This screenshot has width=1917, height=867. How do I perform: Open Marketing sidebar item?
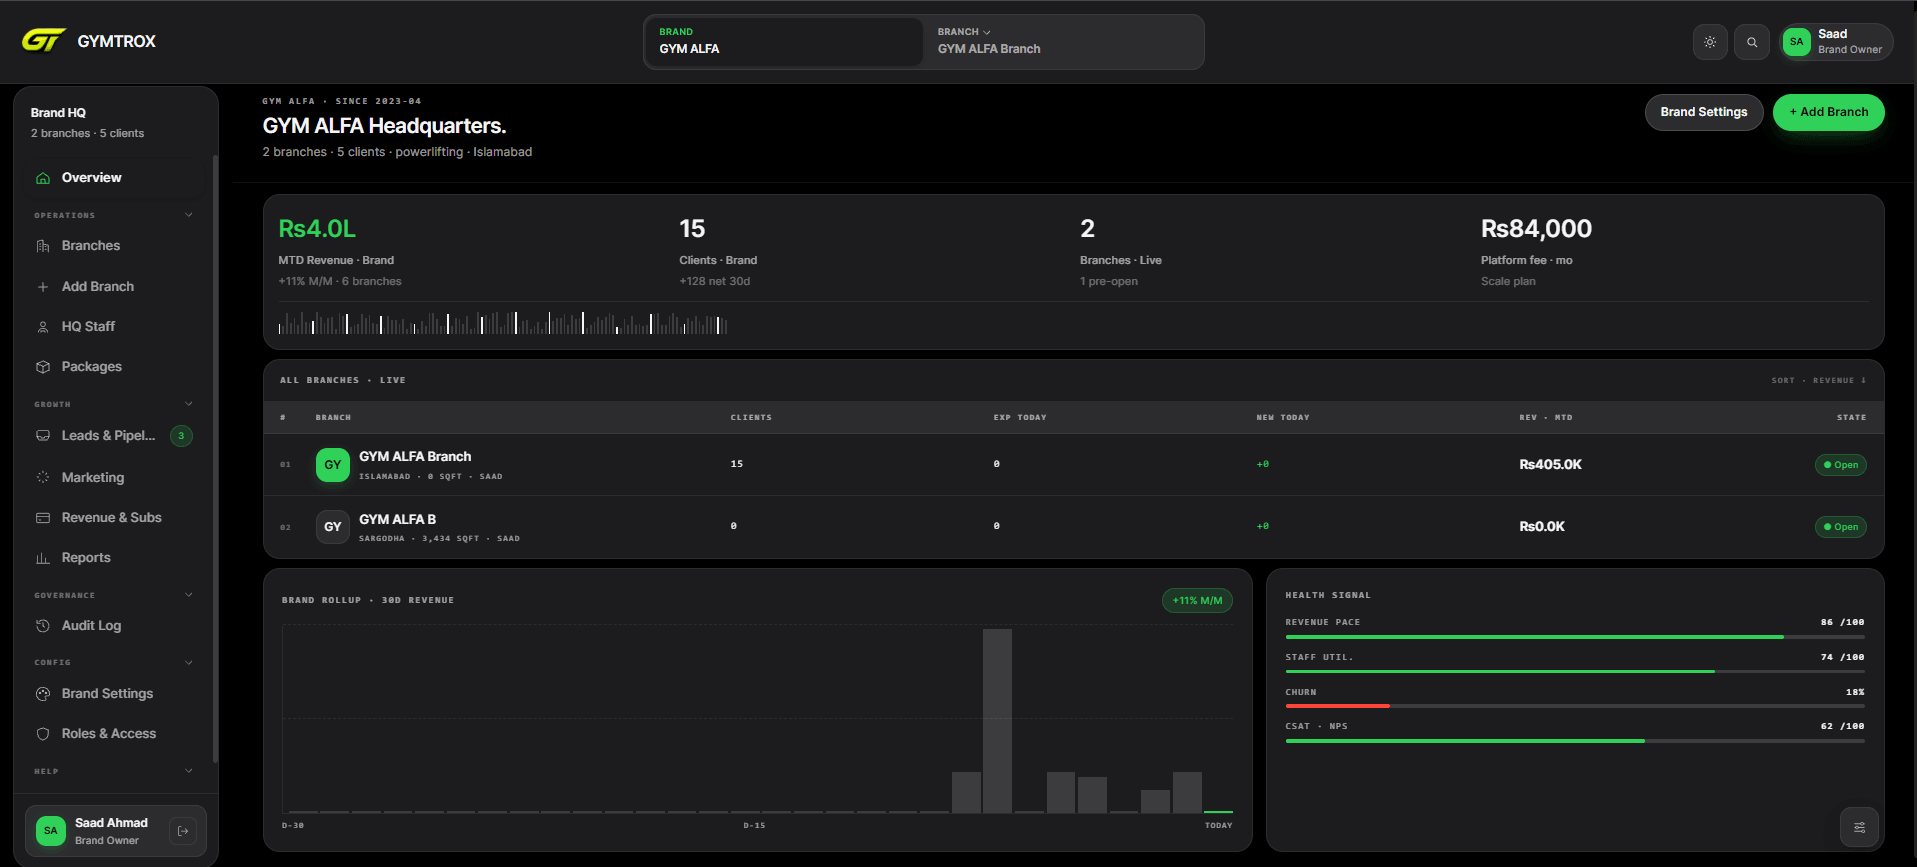(115, 478)
